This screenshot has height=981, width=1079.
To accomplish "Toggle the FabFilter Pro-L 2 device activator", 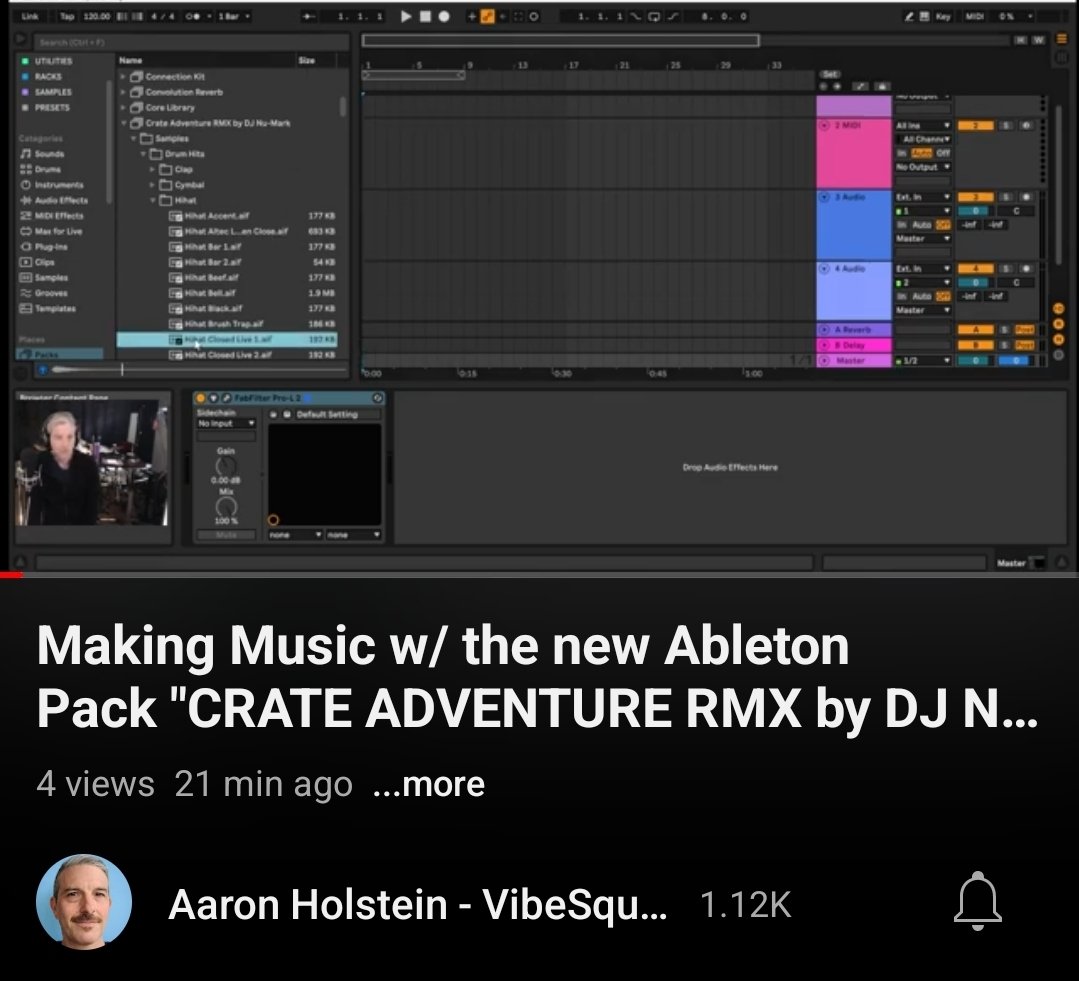I will coord(201,398).
